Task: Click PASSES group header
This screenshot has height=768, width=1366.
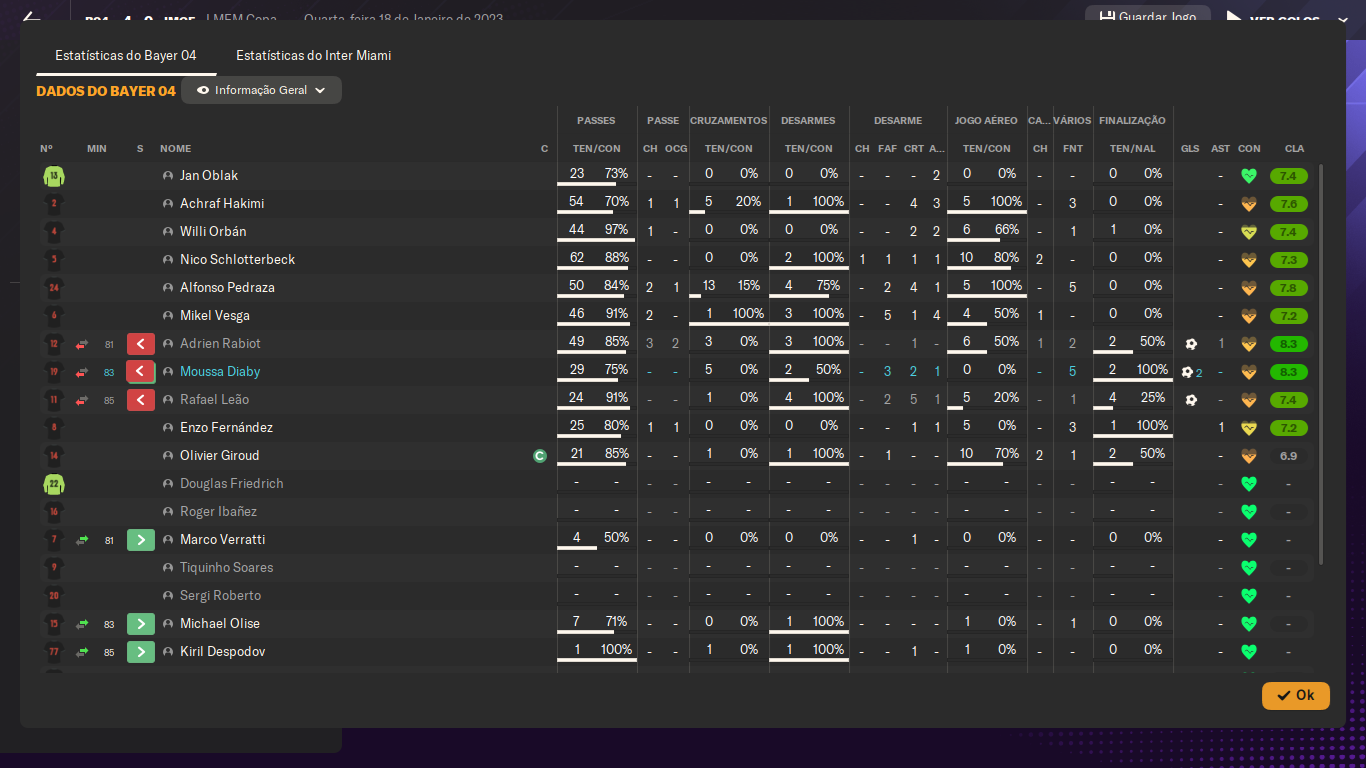Action: coord(597,121)
